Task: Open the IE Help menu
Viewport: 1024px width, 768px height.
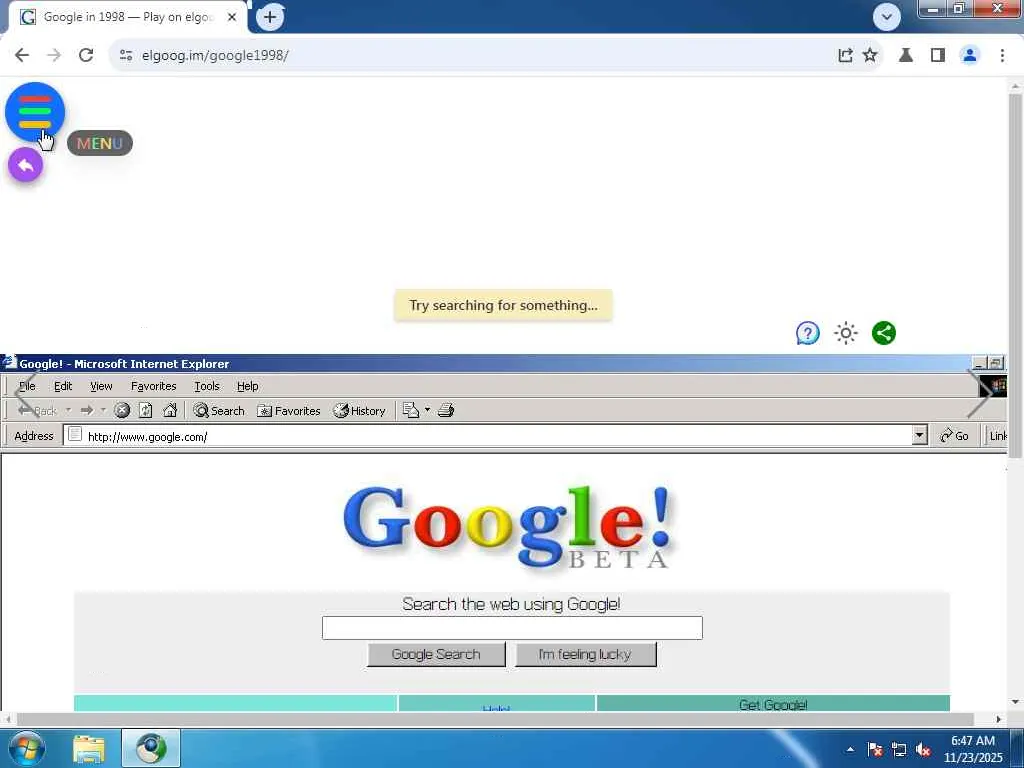Action: (248, 386)
